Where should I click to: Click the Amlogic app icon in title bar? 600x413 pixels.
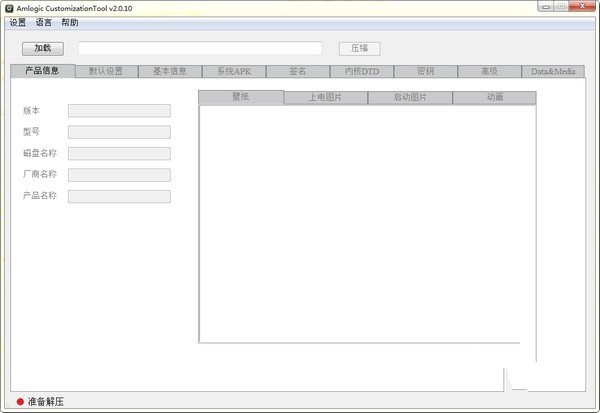(9, 8)
